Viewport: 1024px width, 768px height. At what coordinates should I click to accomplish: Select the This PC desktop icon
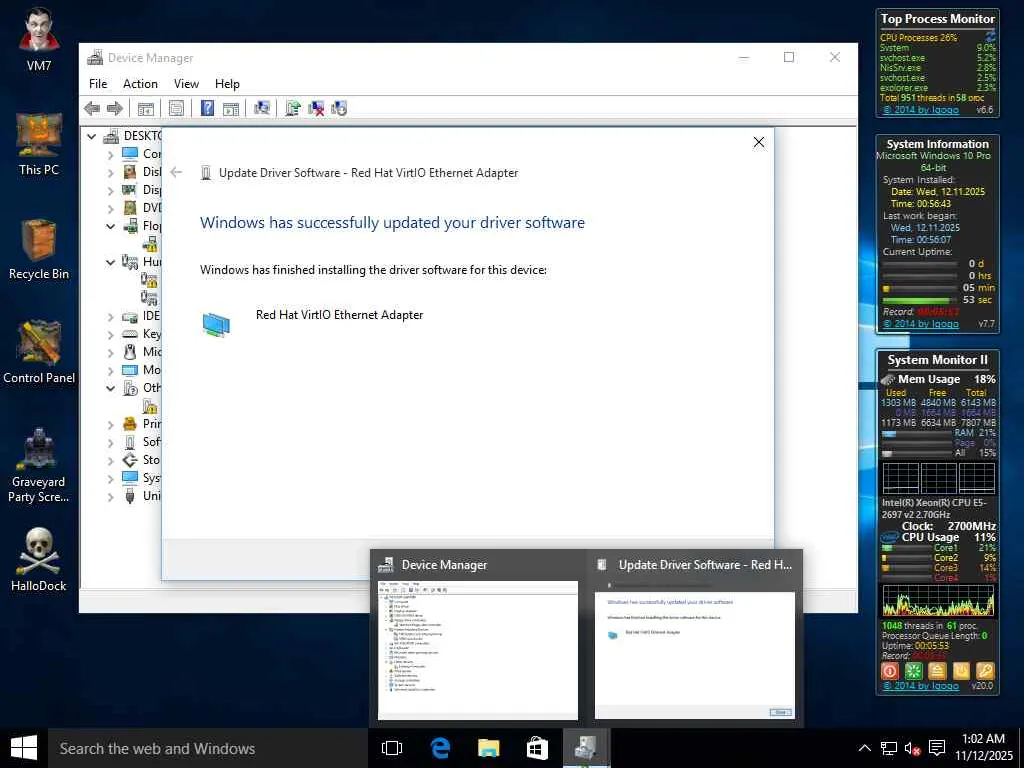(x=39, y=144)
